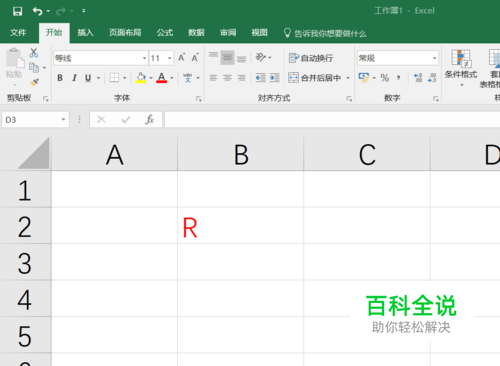Open 条件格式 conditional formatting
The width and height of the screenshot is (500, 366).
pos(461,68)
